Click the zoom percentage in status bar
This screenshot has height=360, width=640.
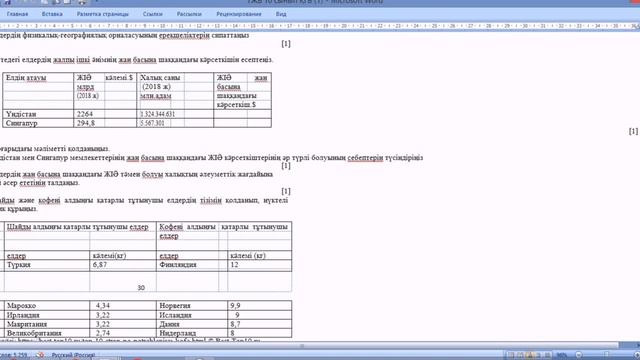(x=562, y=355)
